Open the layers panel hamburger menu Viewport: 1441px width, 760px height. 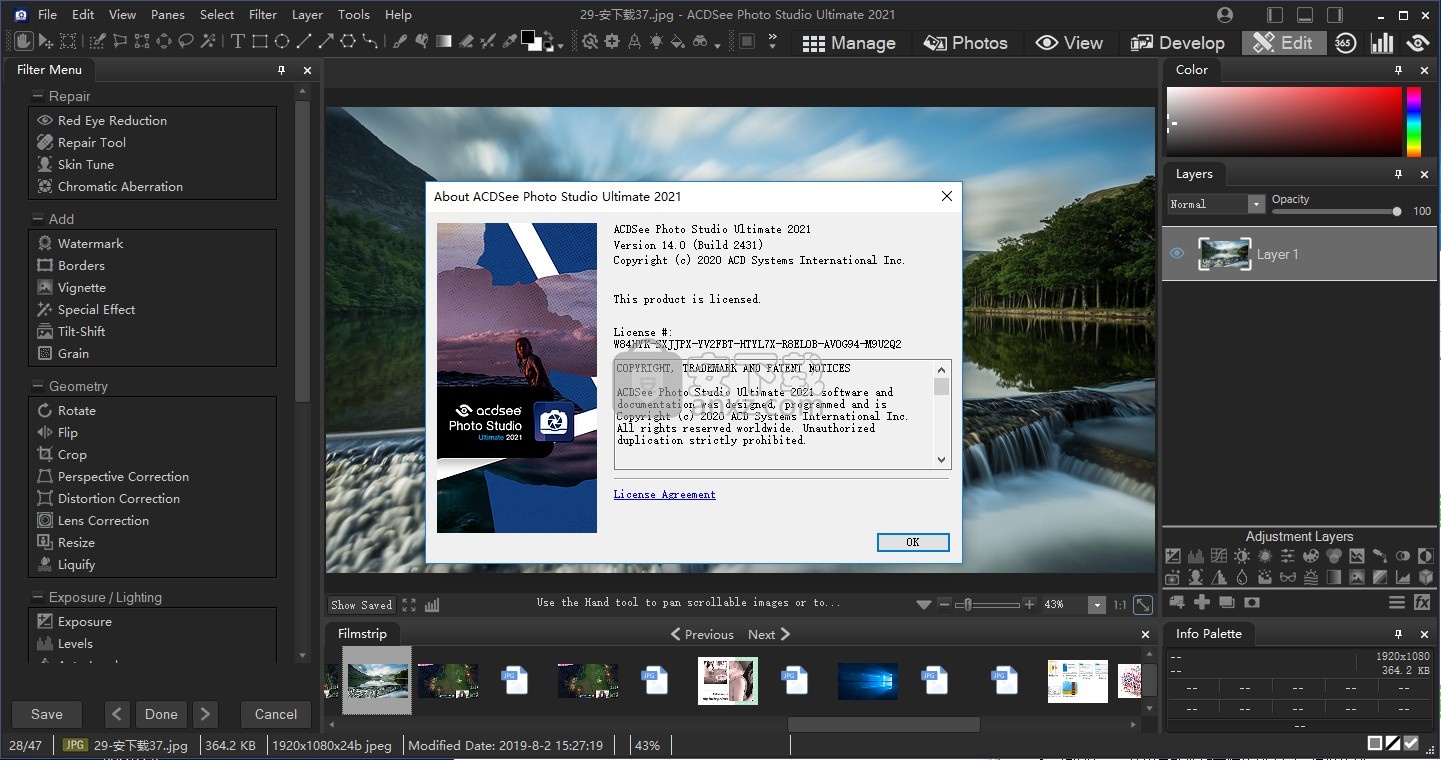(1397, 602)
